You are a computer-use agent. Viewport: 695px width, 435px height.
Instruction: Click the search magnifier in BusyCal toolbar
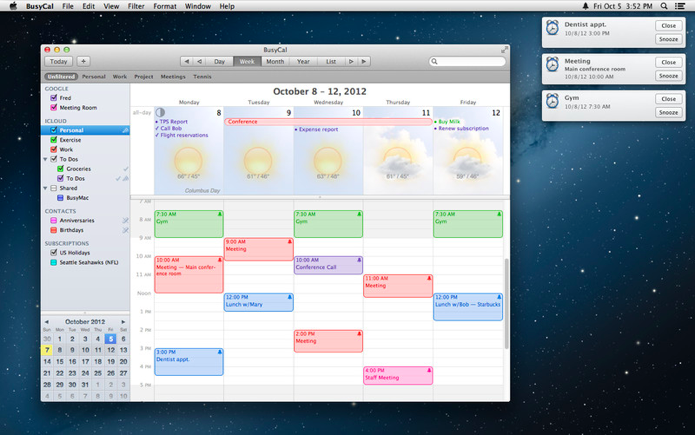(x=434, y=62)
